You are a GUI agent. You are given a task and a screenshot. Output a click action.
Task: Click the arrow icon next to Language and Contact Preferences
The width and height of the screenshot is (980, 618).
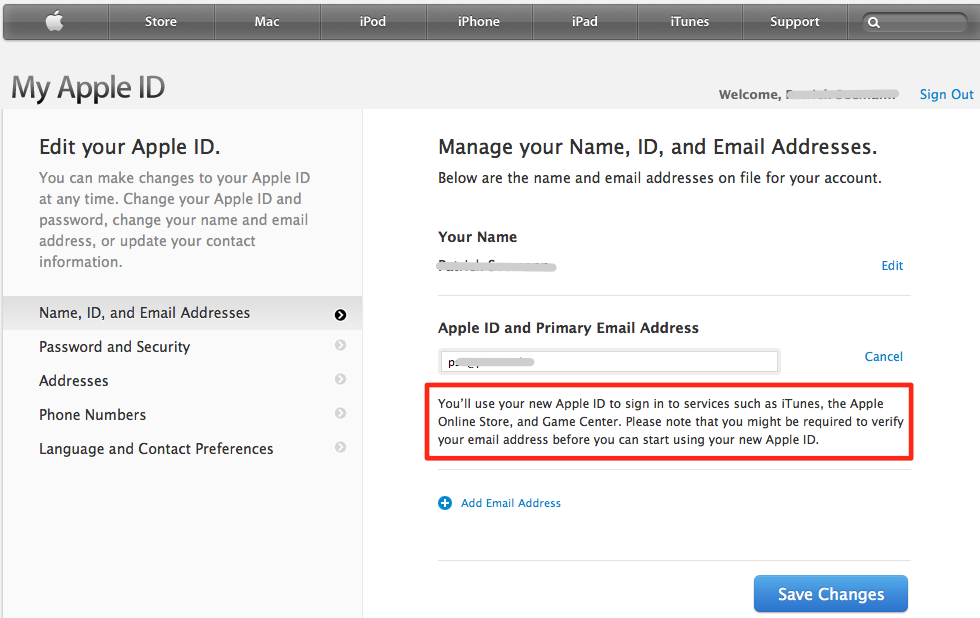click(x=340, y=447)
